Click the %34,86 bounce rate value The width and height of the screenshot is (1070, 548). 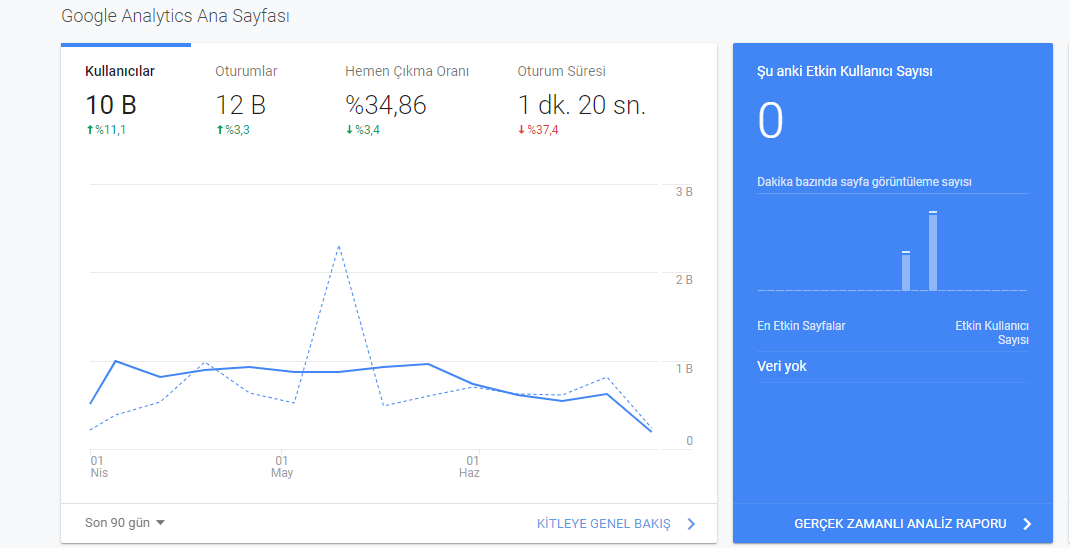tap(386, 105)
